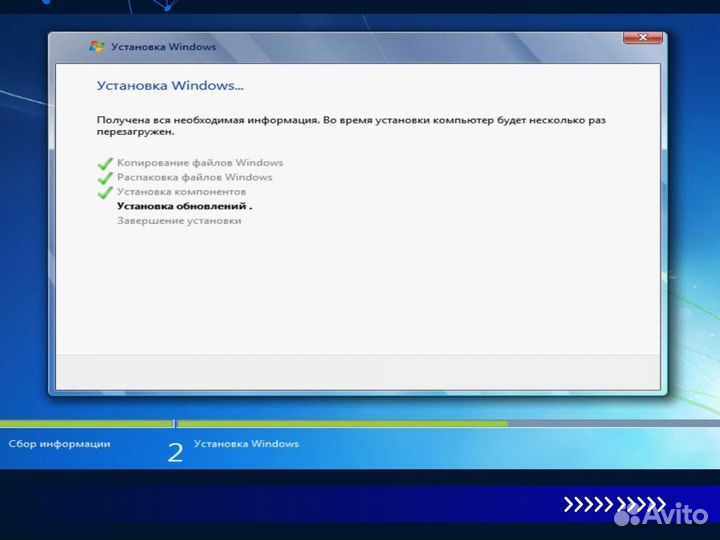The width and height of the screenshot is (720, 540).
Task: Select the 'Установка компонентов' step text
Action: 181,191
